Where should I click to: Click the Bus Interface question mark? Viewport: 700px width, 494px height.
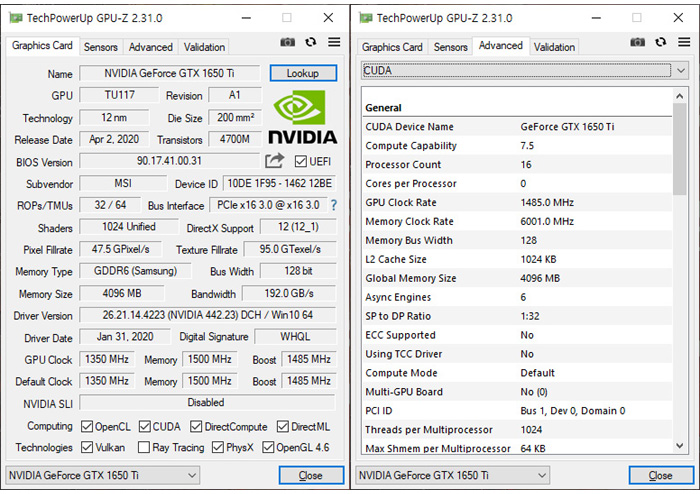(x=334, y=205)
